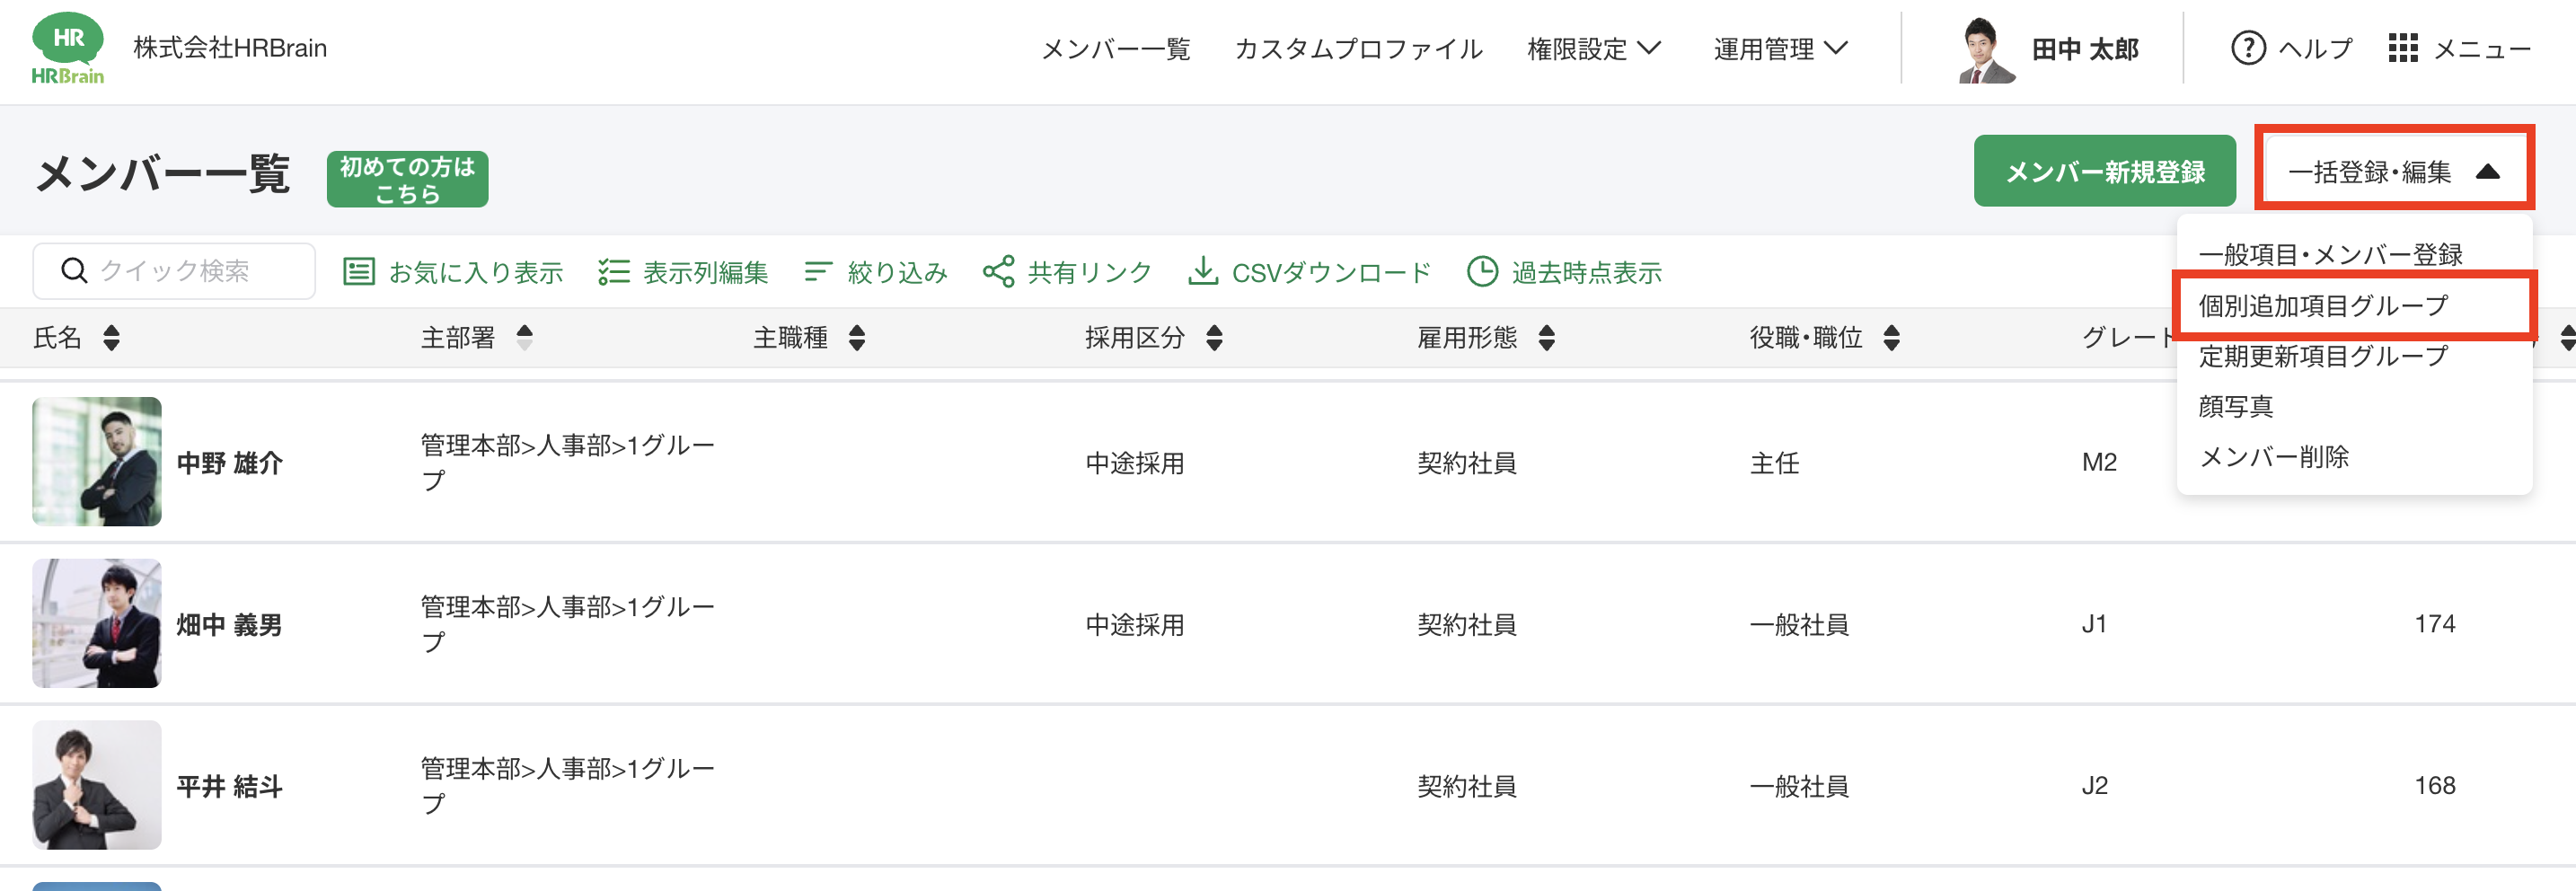Click the share link icon

[x=998, y=272]
